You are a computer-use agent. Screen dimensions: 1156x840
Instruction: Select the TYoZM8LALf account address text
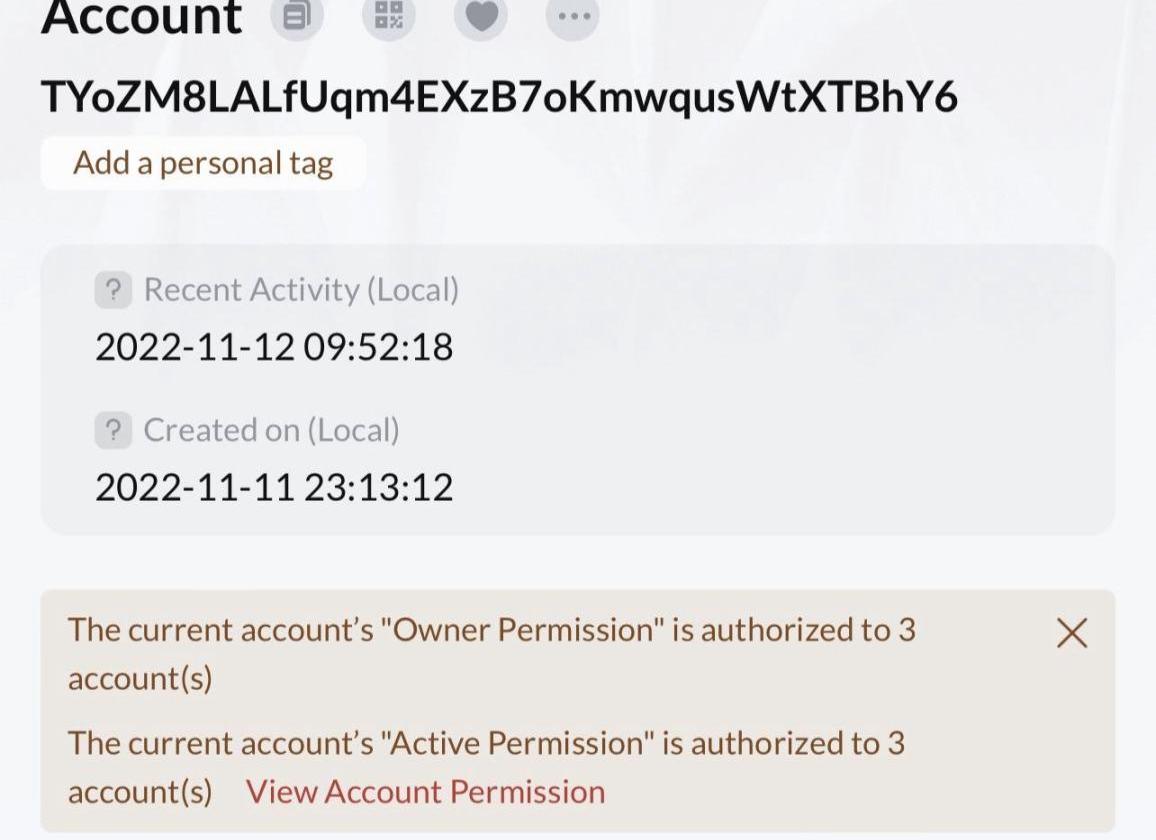(x=499, y=97)
